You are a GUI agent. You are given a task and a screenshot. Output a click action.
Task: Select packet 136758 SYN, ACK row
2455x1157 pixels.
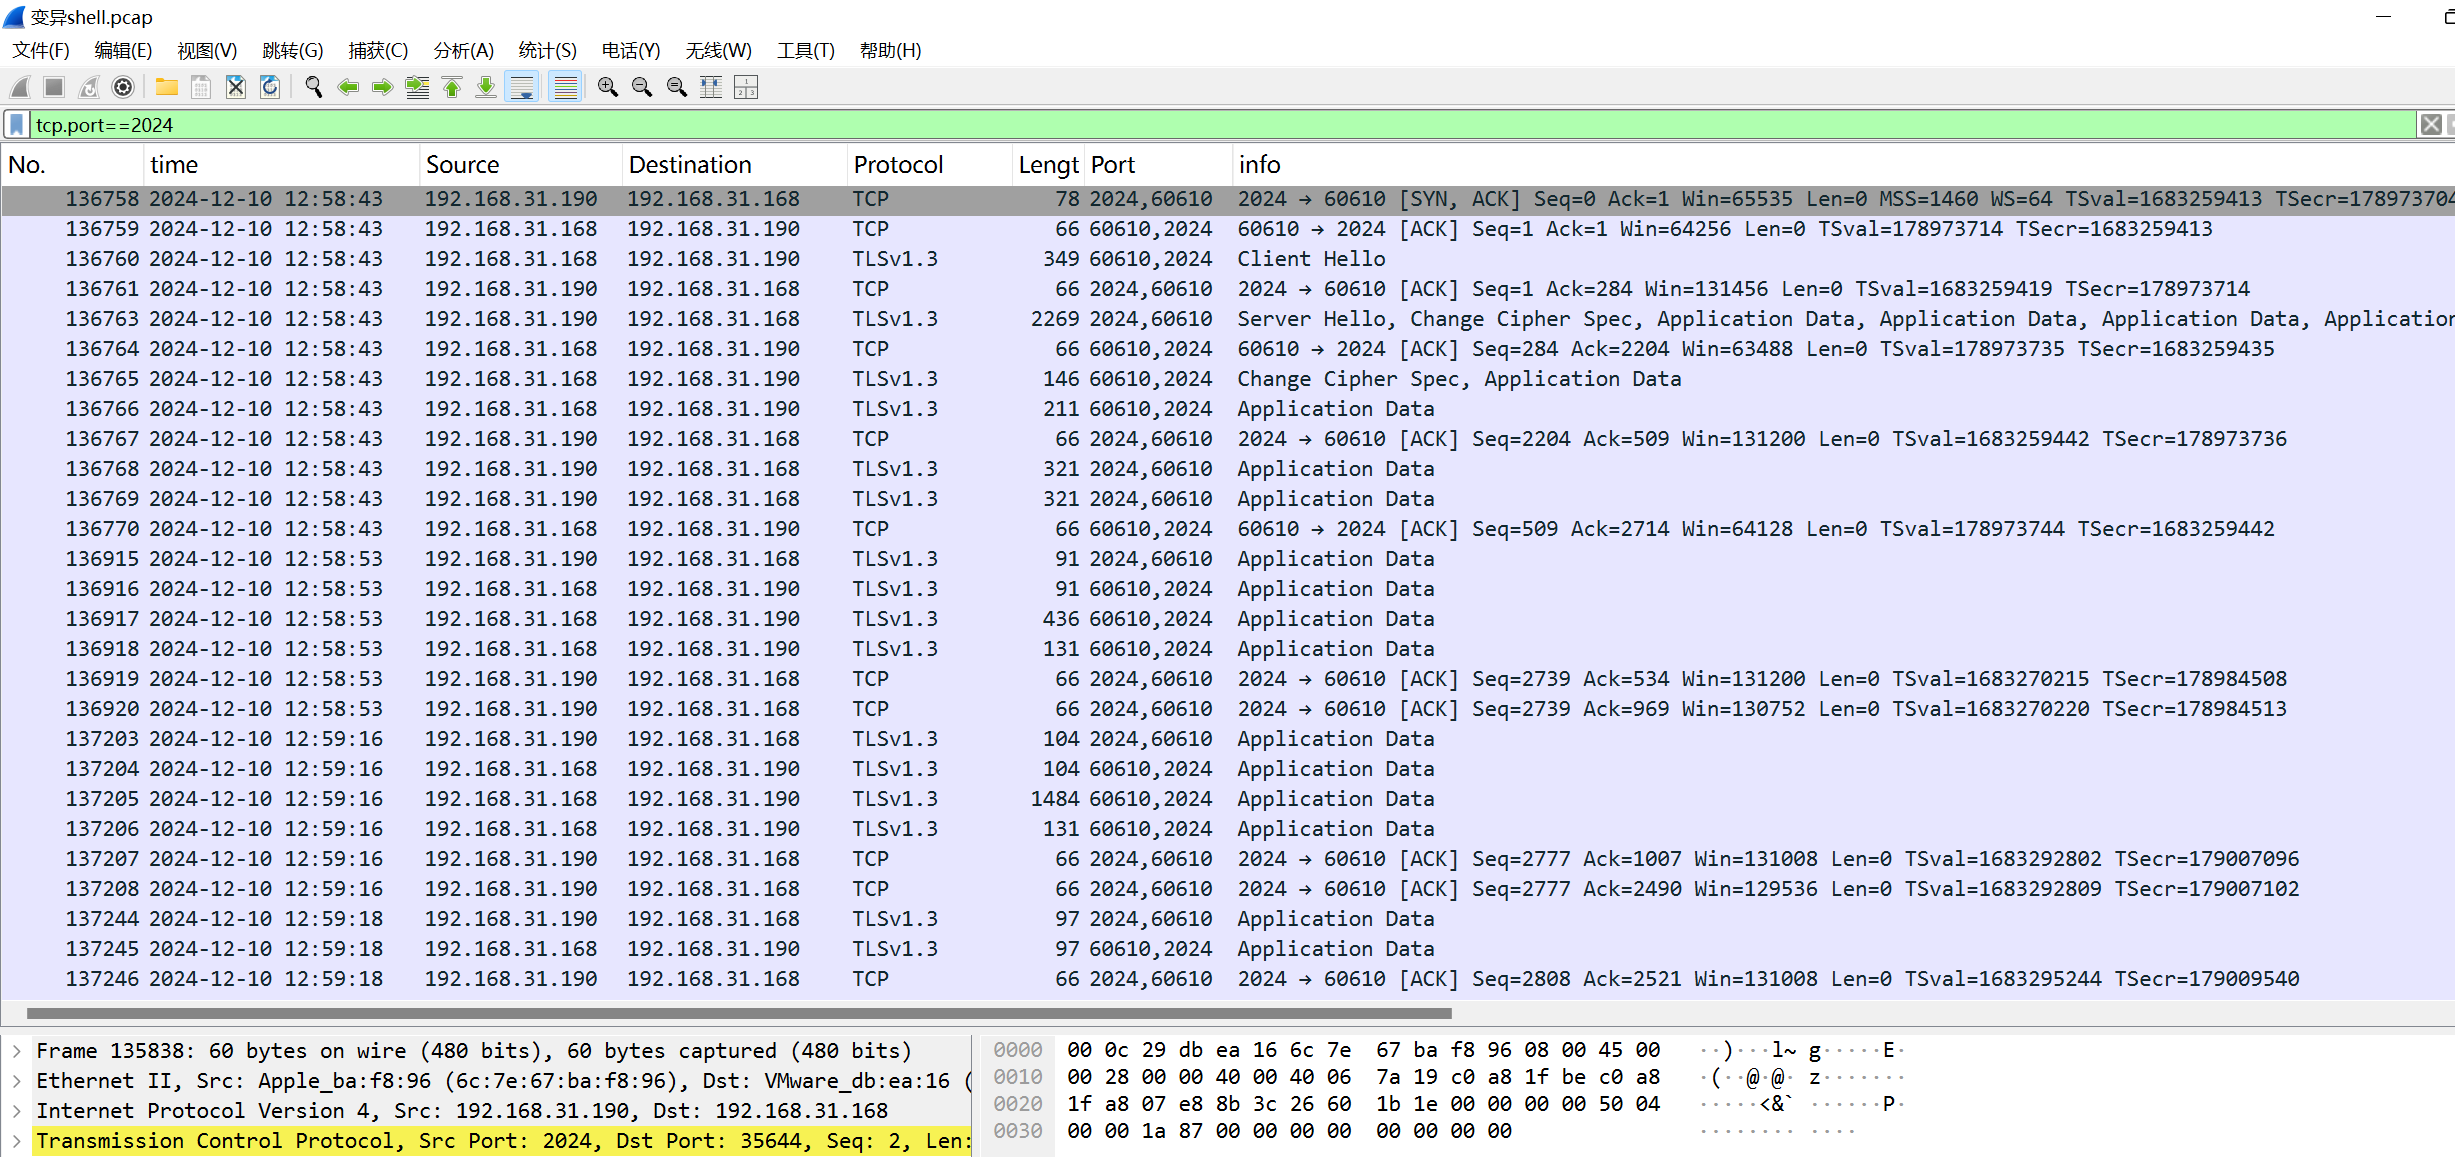pyautogui.click(x=1228, y=199)
